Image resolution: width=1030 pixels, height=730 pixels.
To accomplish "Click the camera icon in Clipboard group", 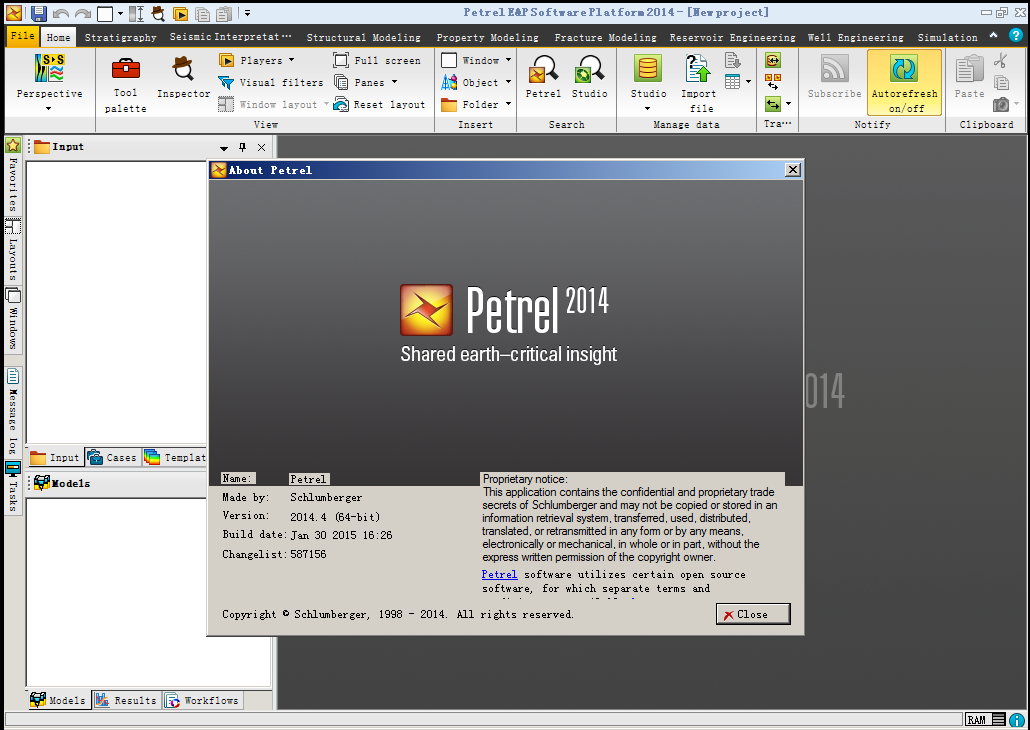I will pos(1000,104).
